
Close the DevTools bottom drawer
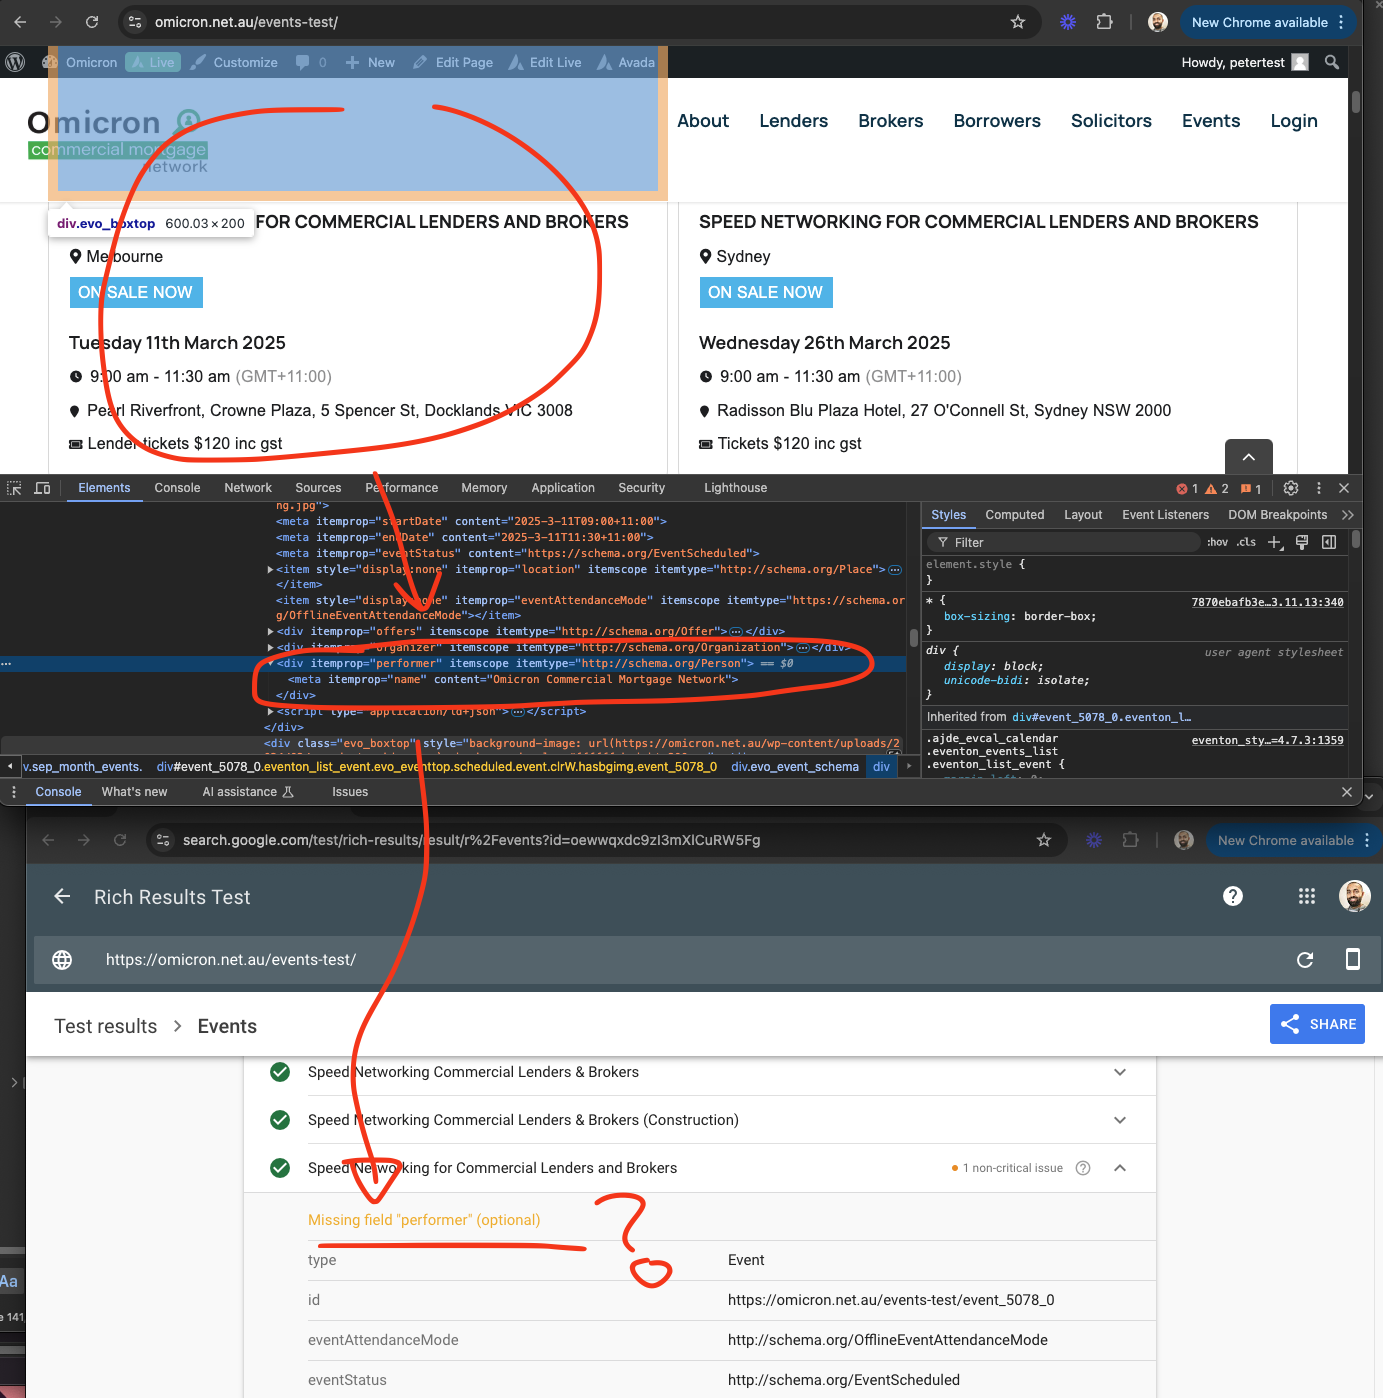(x=1347, y=792)
